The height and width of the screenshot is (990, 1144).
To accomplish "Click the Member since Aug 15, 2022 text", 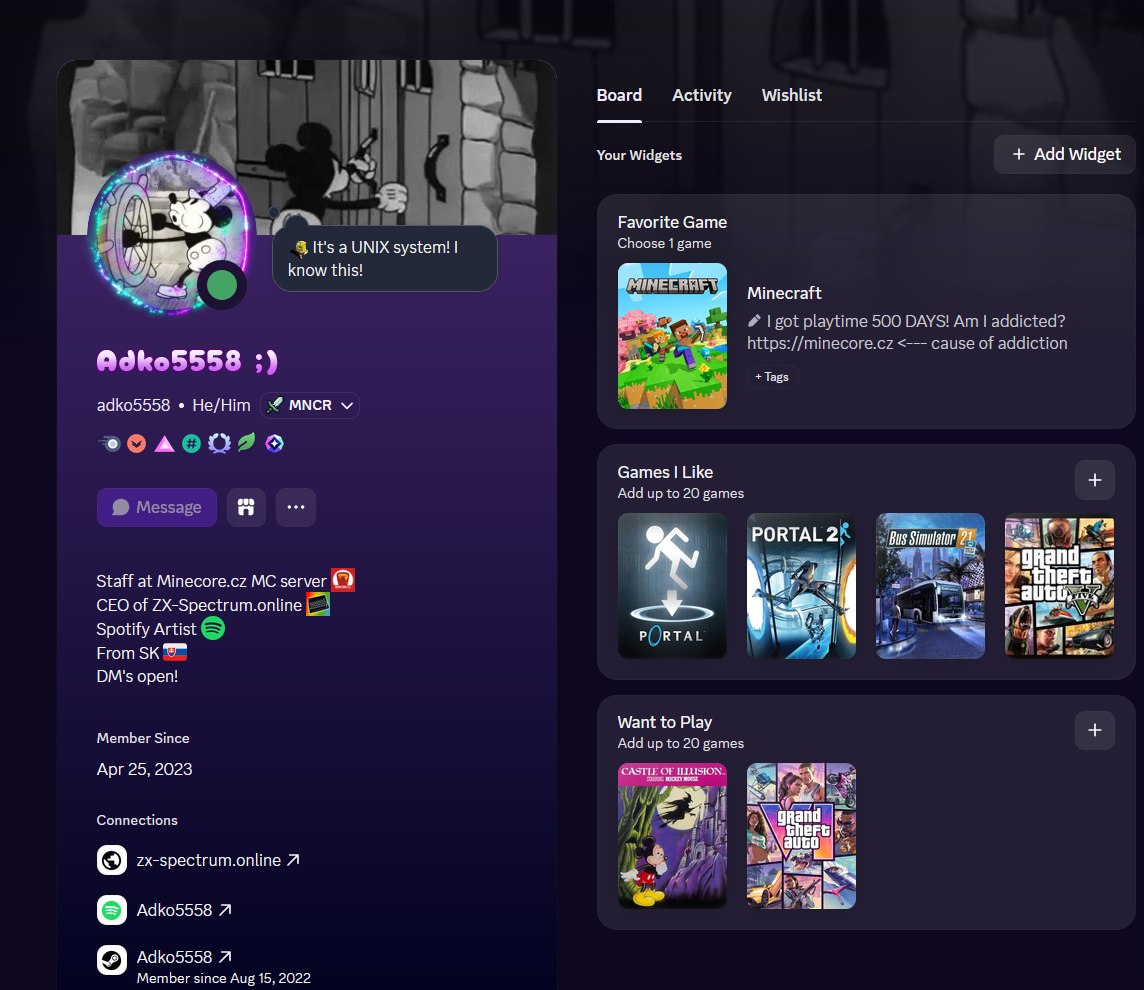I will point(223,978).
